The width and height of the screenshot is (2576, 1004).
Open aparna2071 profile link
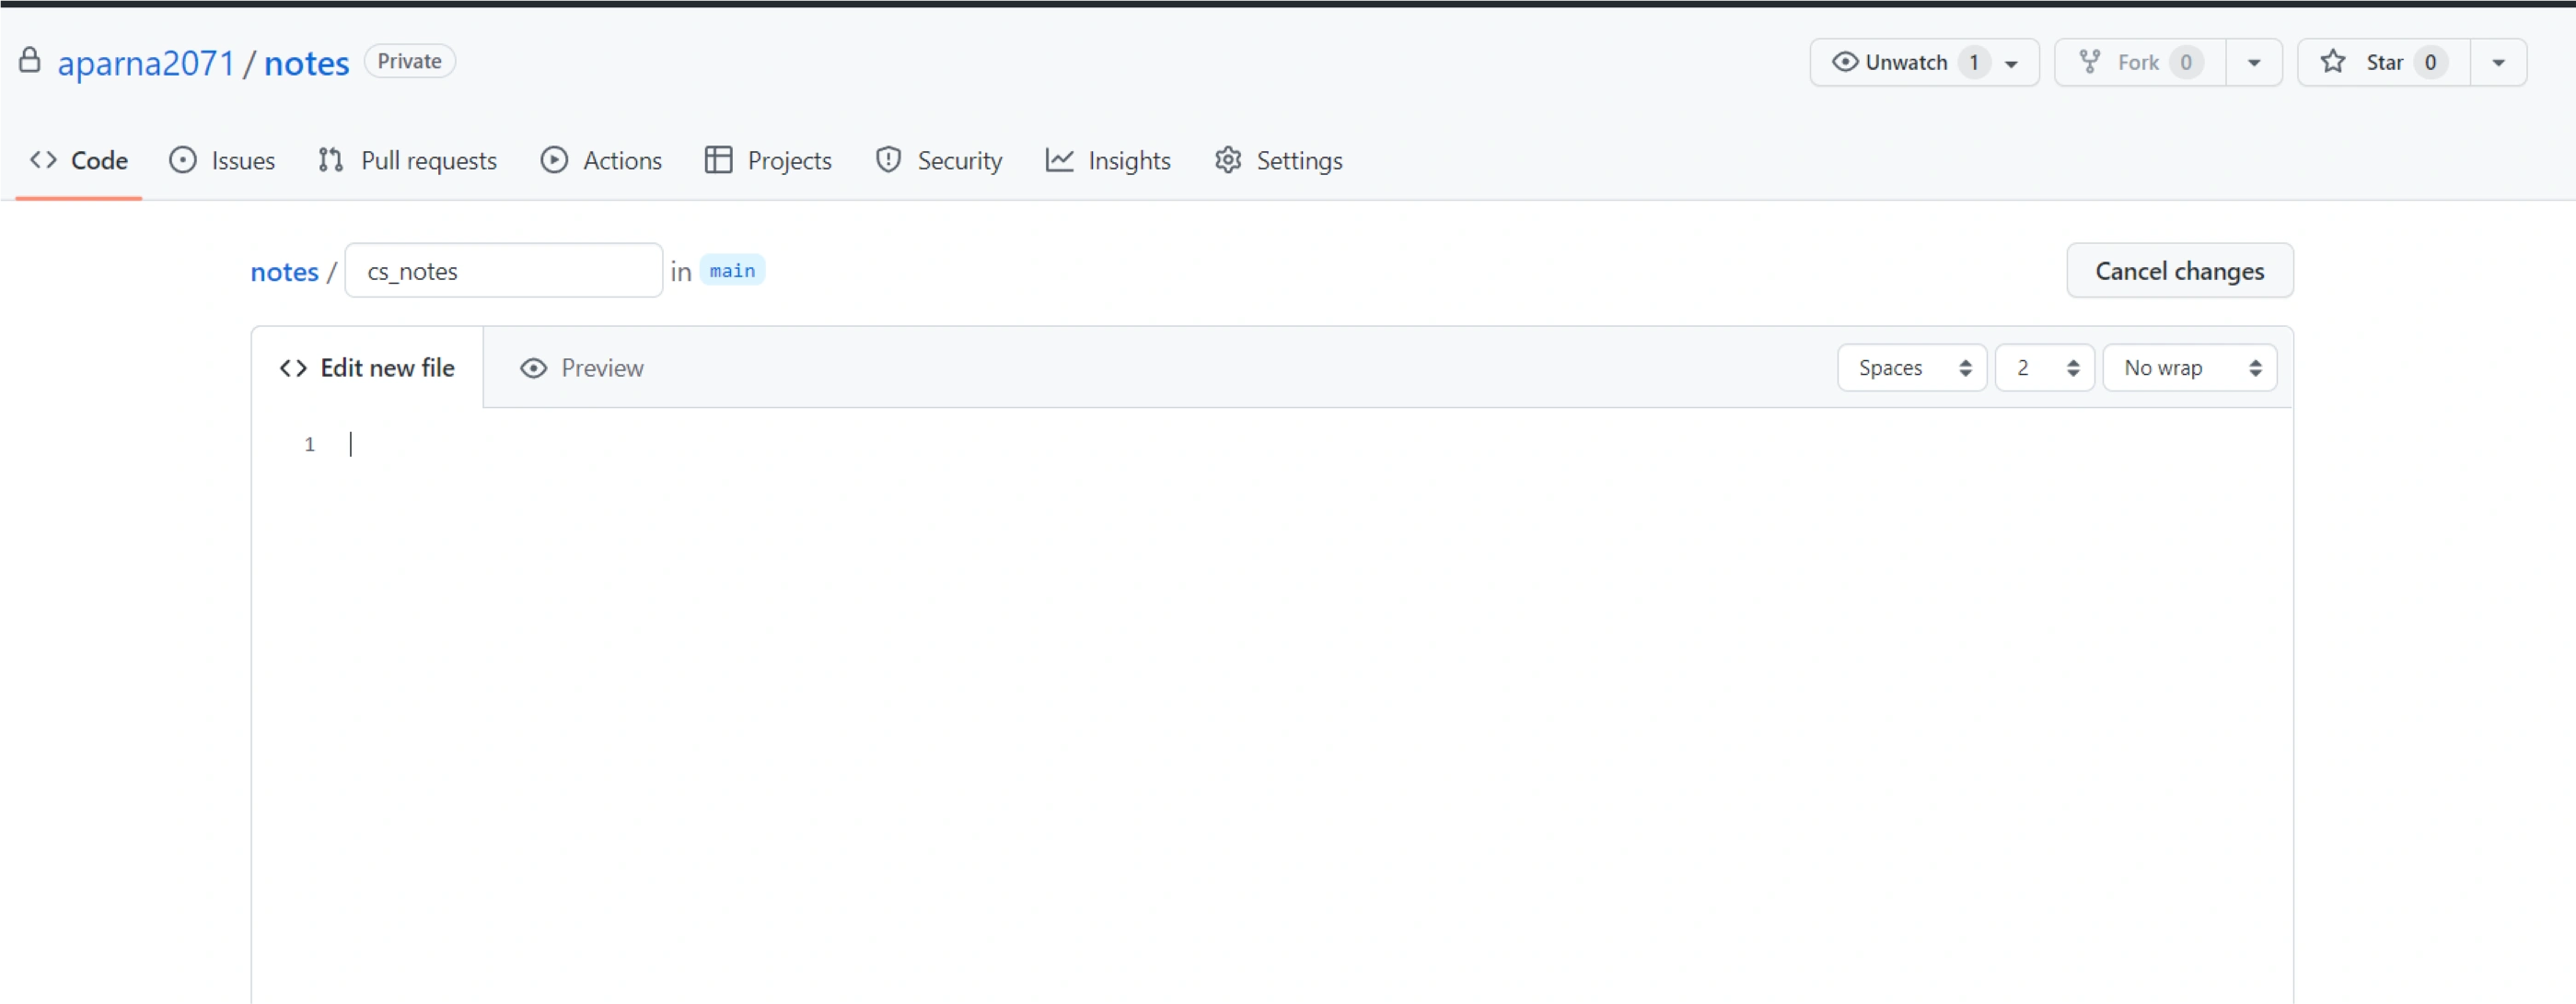[x=146, y=63]
